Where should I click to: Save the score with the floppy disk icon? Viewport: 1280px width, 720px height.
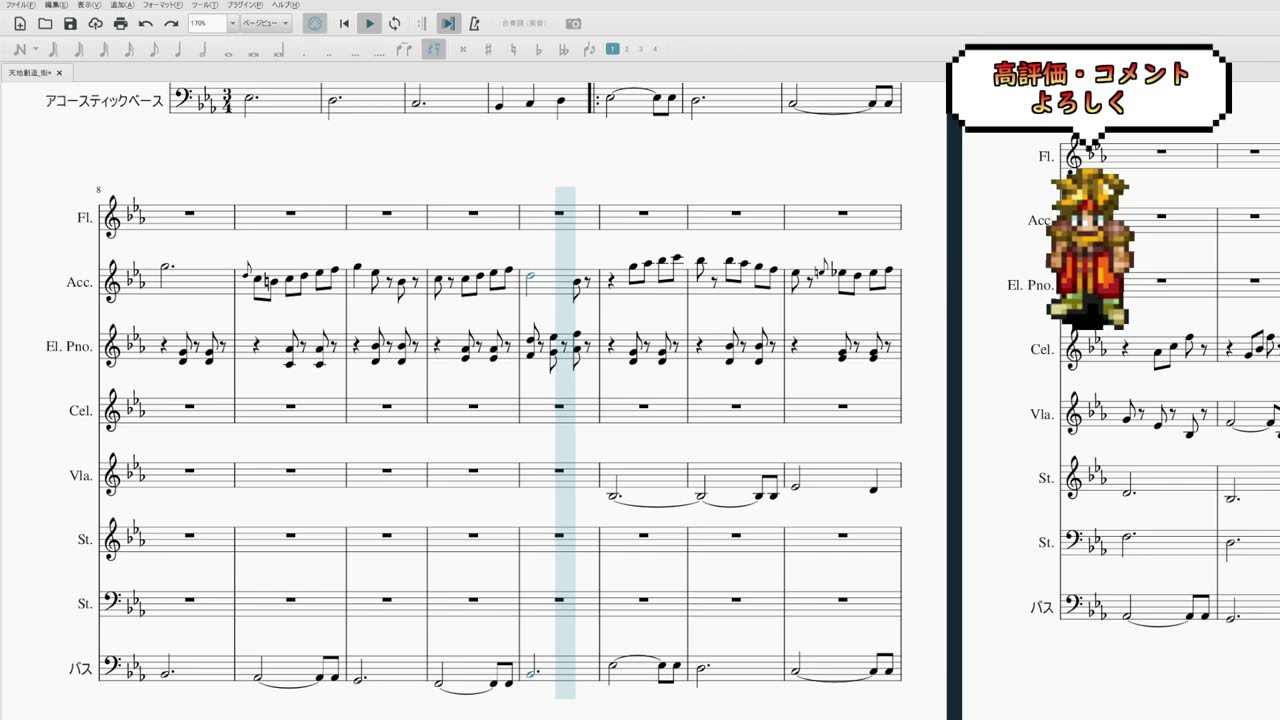(x=70, y=23)
